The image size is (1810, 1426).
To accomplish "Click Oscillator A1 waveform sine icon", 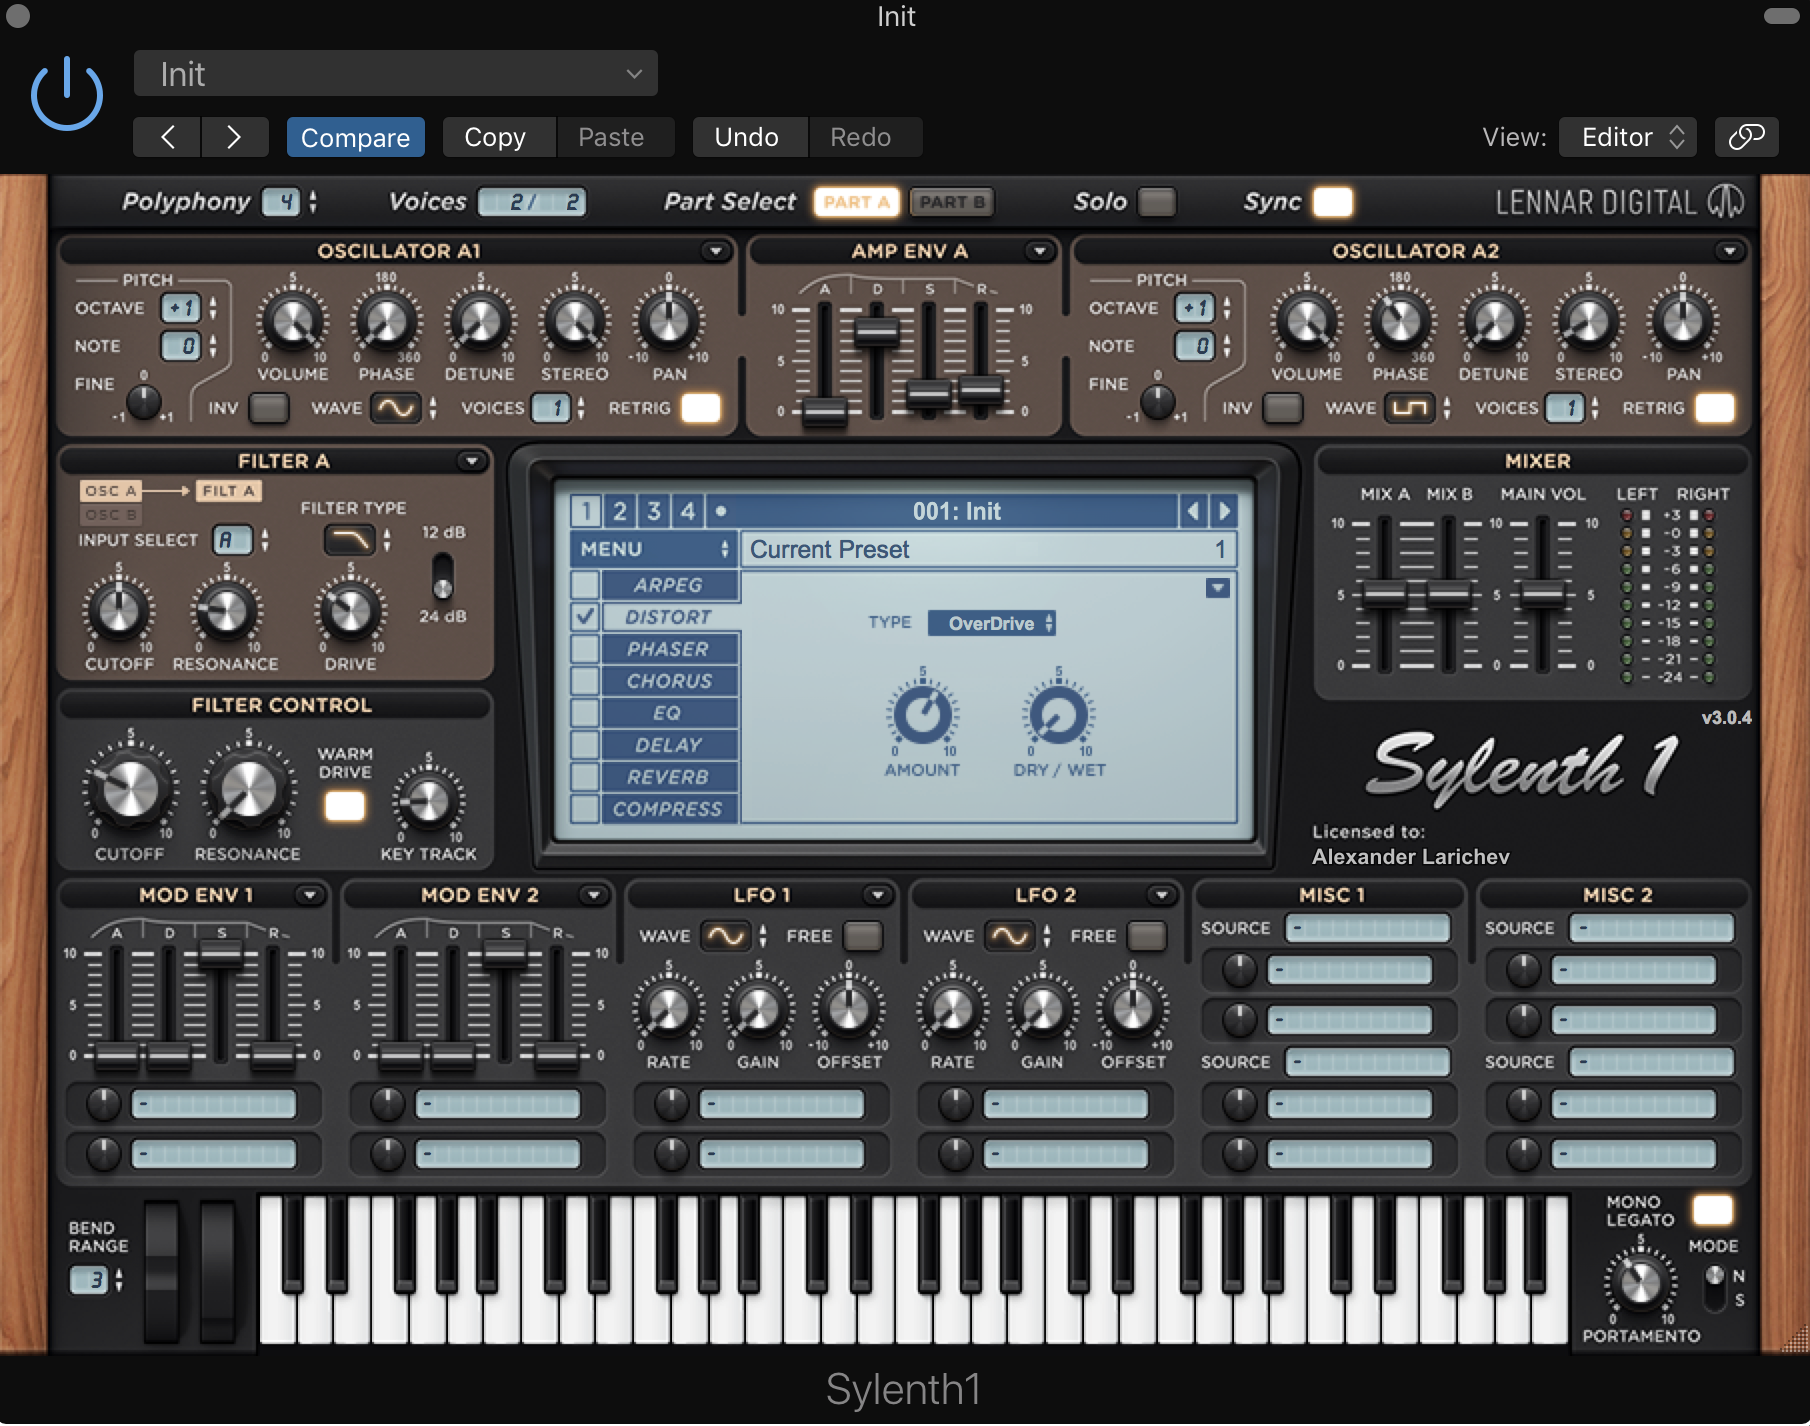I will pyautogui.click(x=396, y=408).
